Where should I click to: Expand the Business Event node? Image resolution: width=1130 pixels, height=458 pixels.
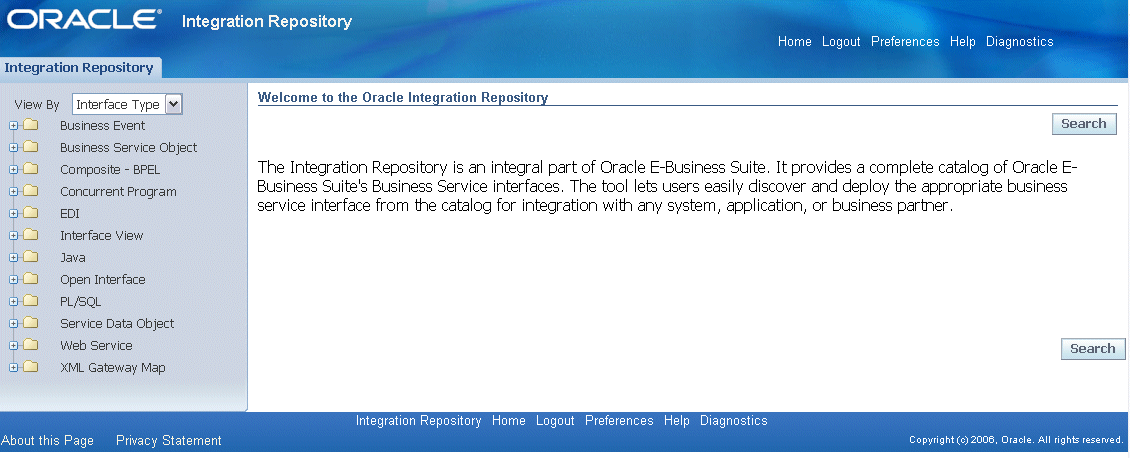(13, 126)
